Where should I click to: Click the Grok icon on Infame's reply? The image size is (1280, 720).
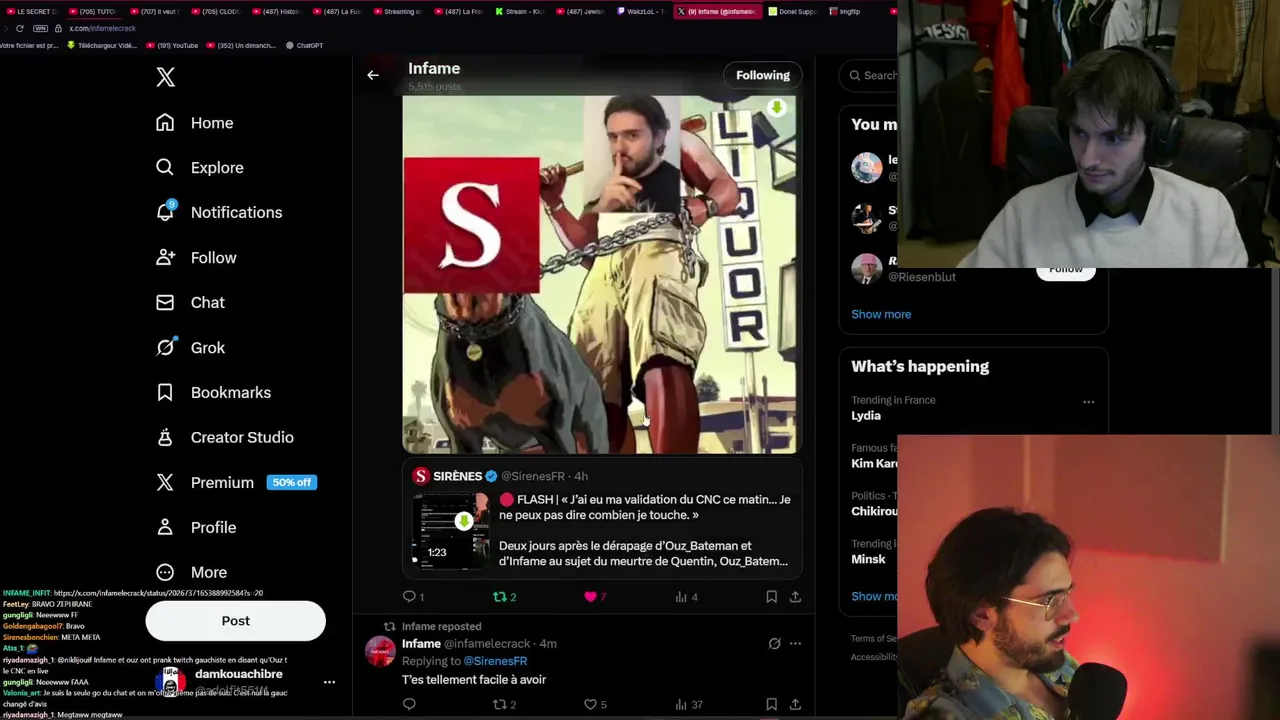tap(774, 644)
